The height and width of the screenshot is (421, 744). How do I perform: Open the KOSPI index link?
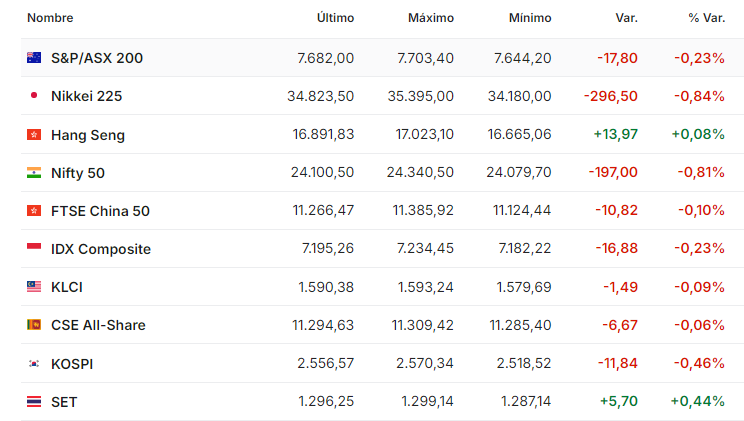coord(72,364)
